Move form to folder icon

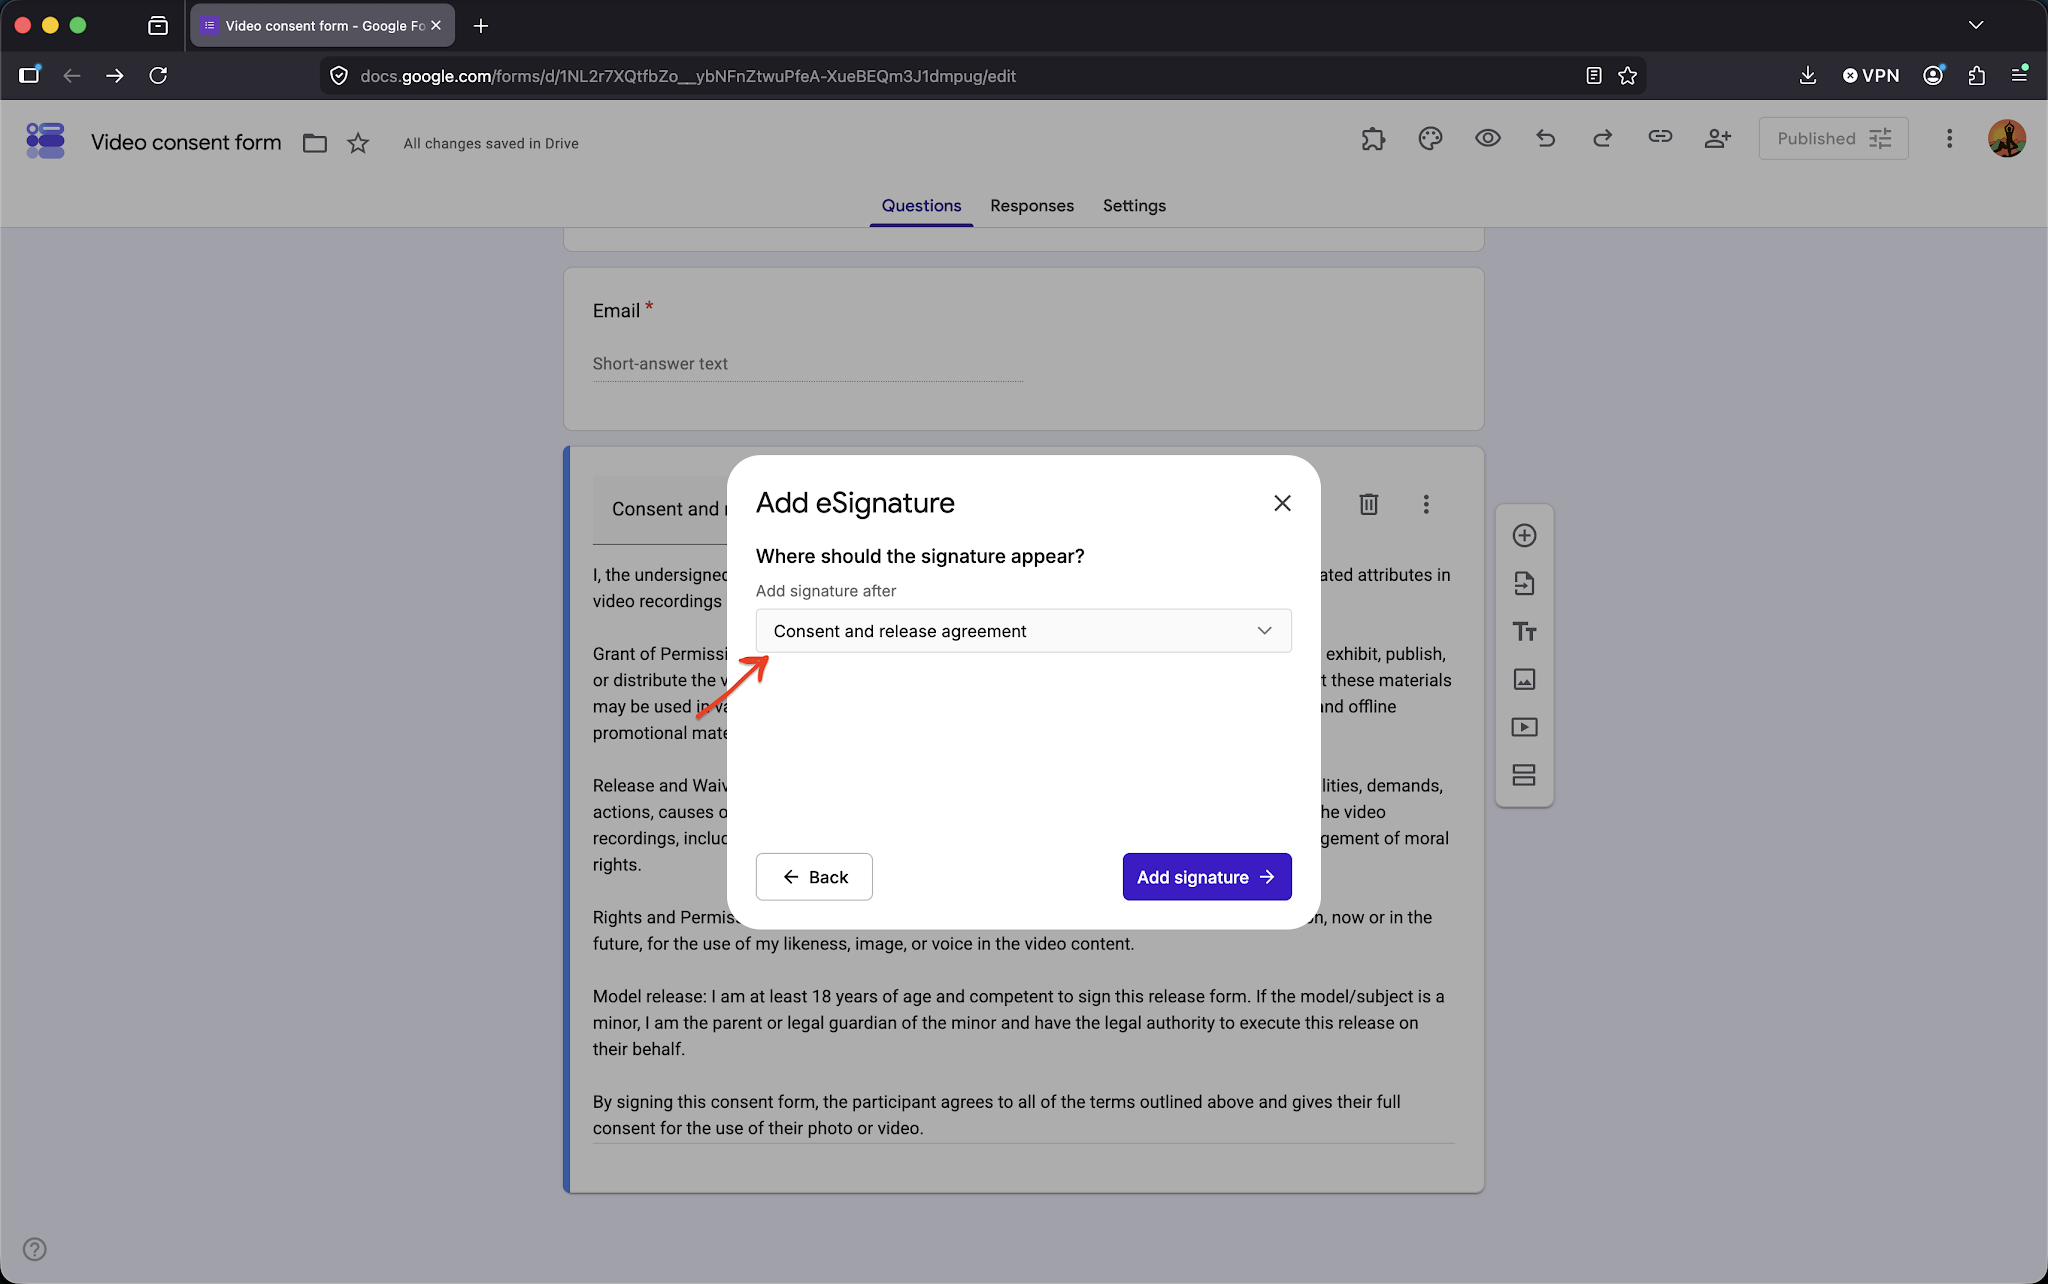315,143
